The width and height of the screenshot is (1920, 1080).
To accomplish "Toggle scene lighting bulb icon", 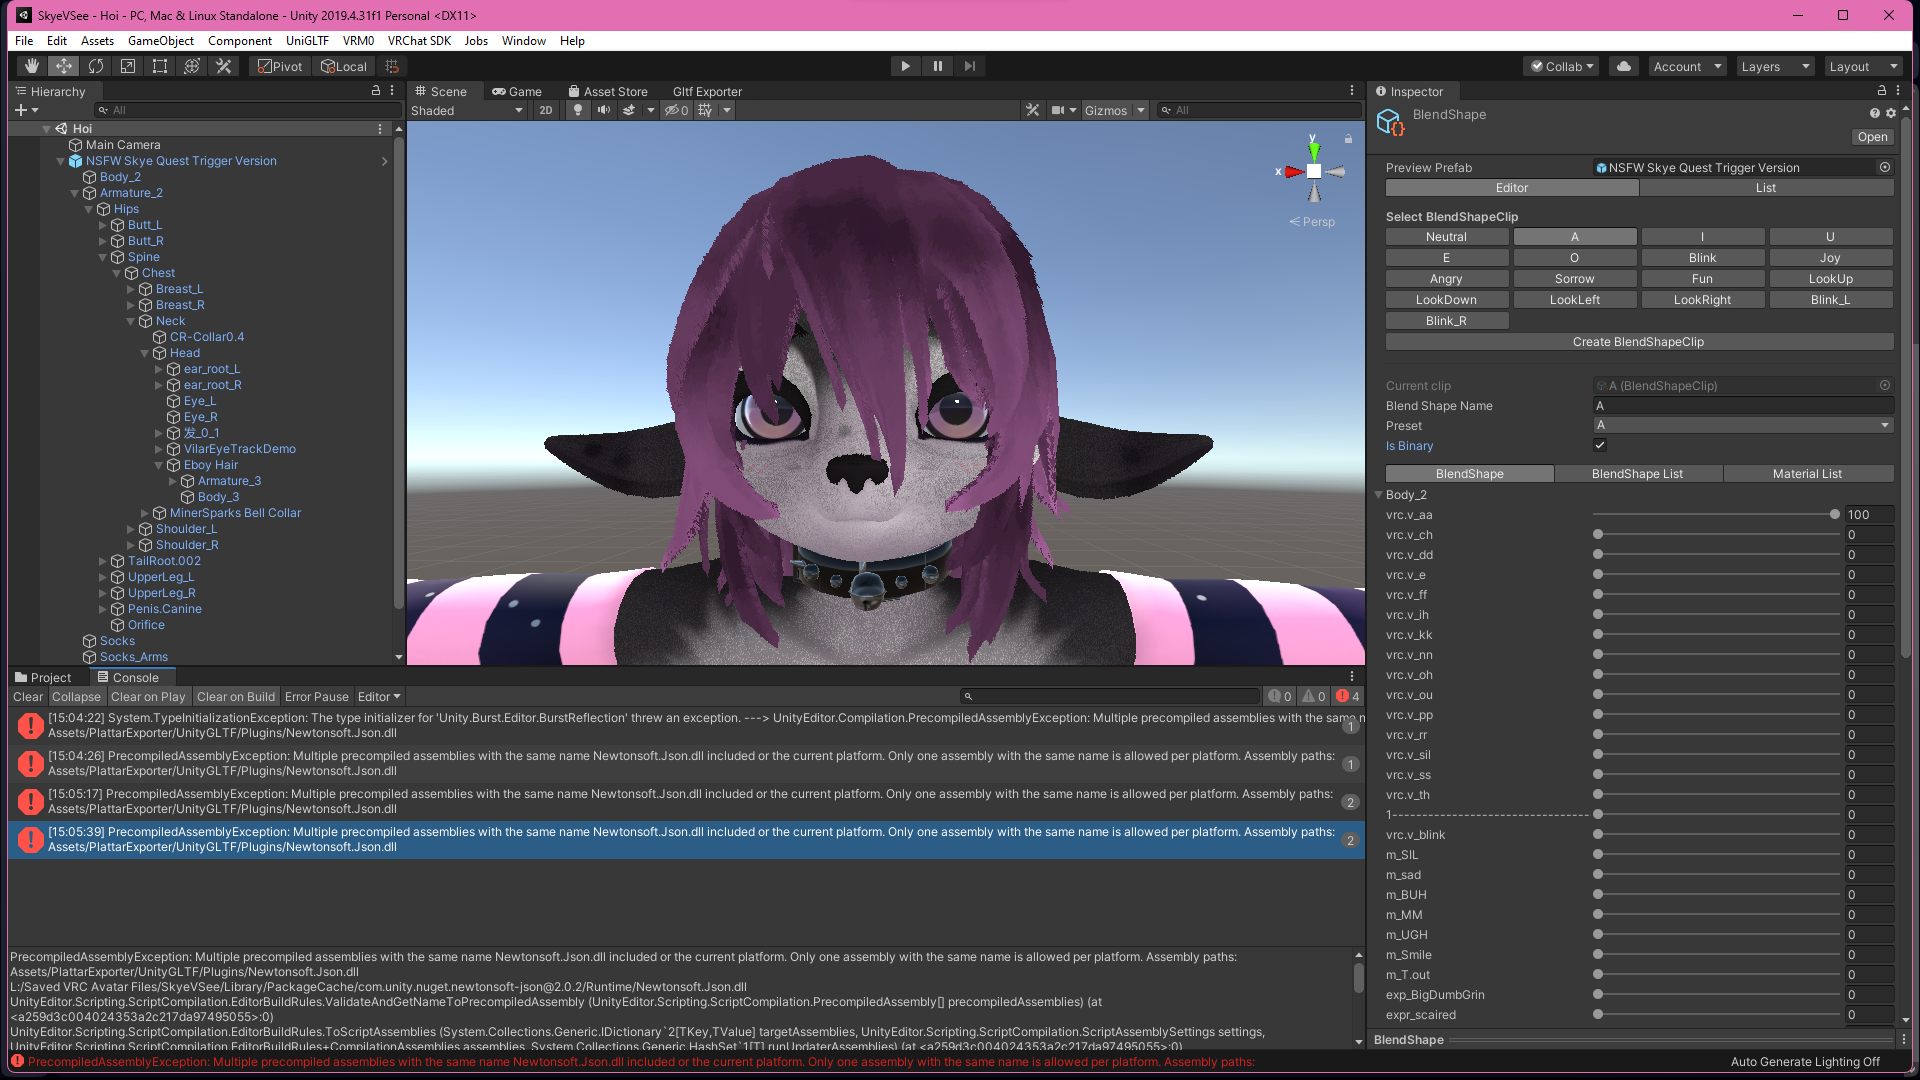I will [578, 110].
